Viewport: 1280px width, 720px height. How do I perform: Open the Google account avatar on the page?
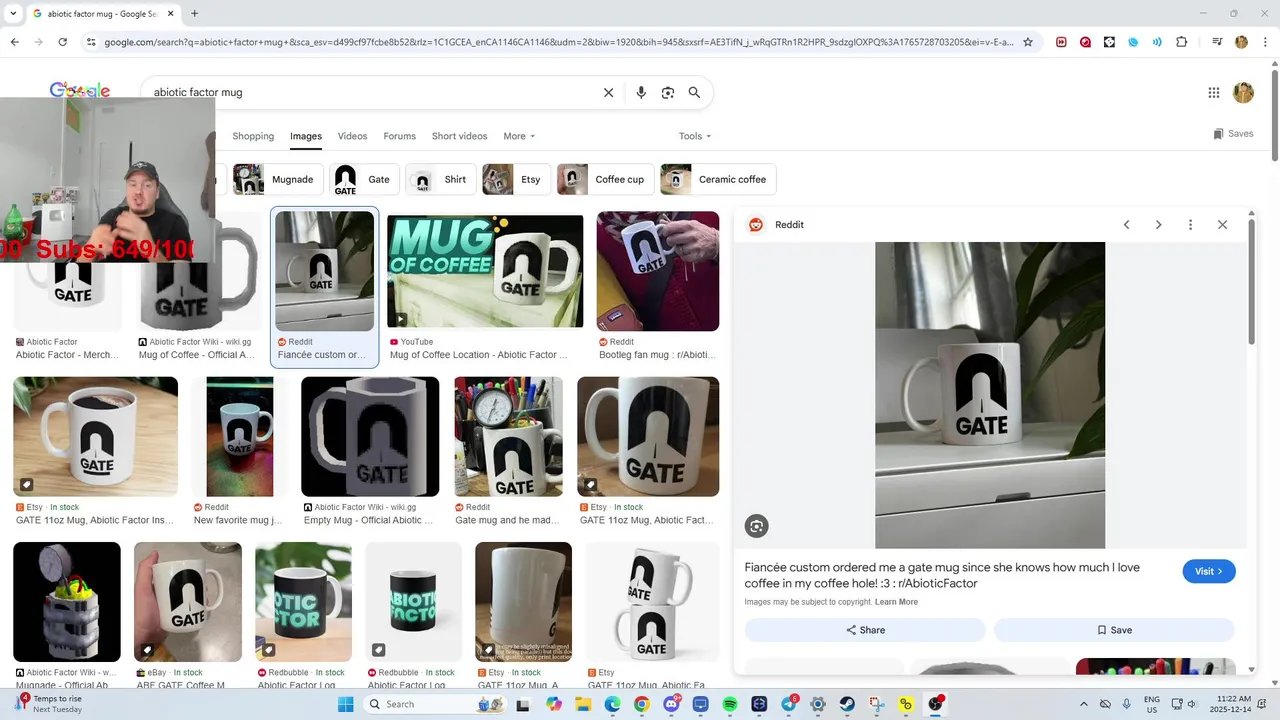[1243, 92]
